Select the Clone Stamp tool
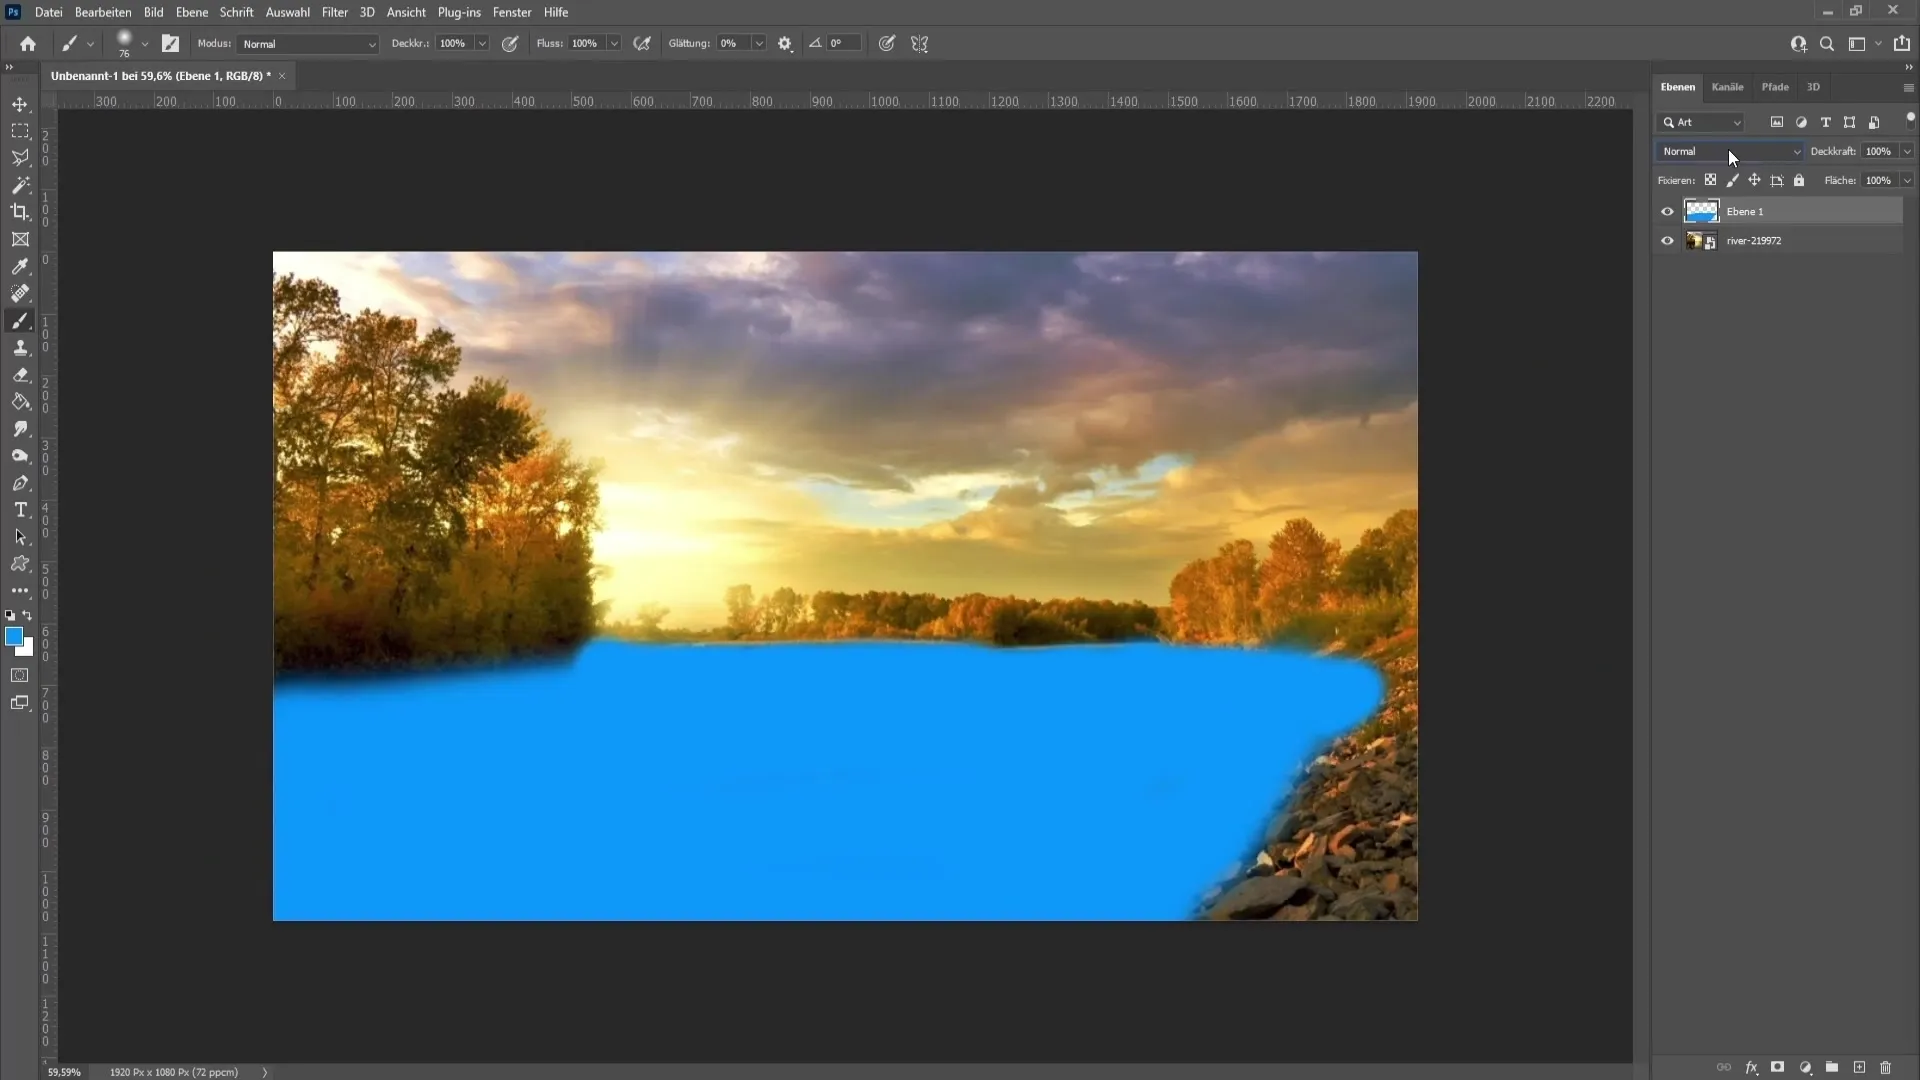 coord(20,349)
